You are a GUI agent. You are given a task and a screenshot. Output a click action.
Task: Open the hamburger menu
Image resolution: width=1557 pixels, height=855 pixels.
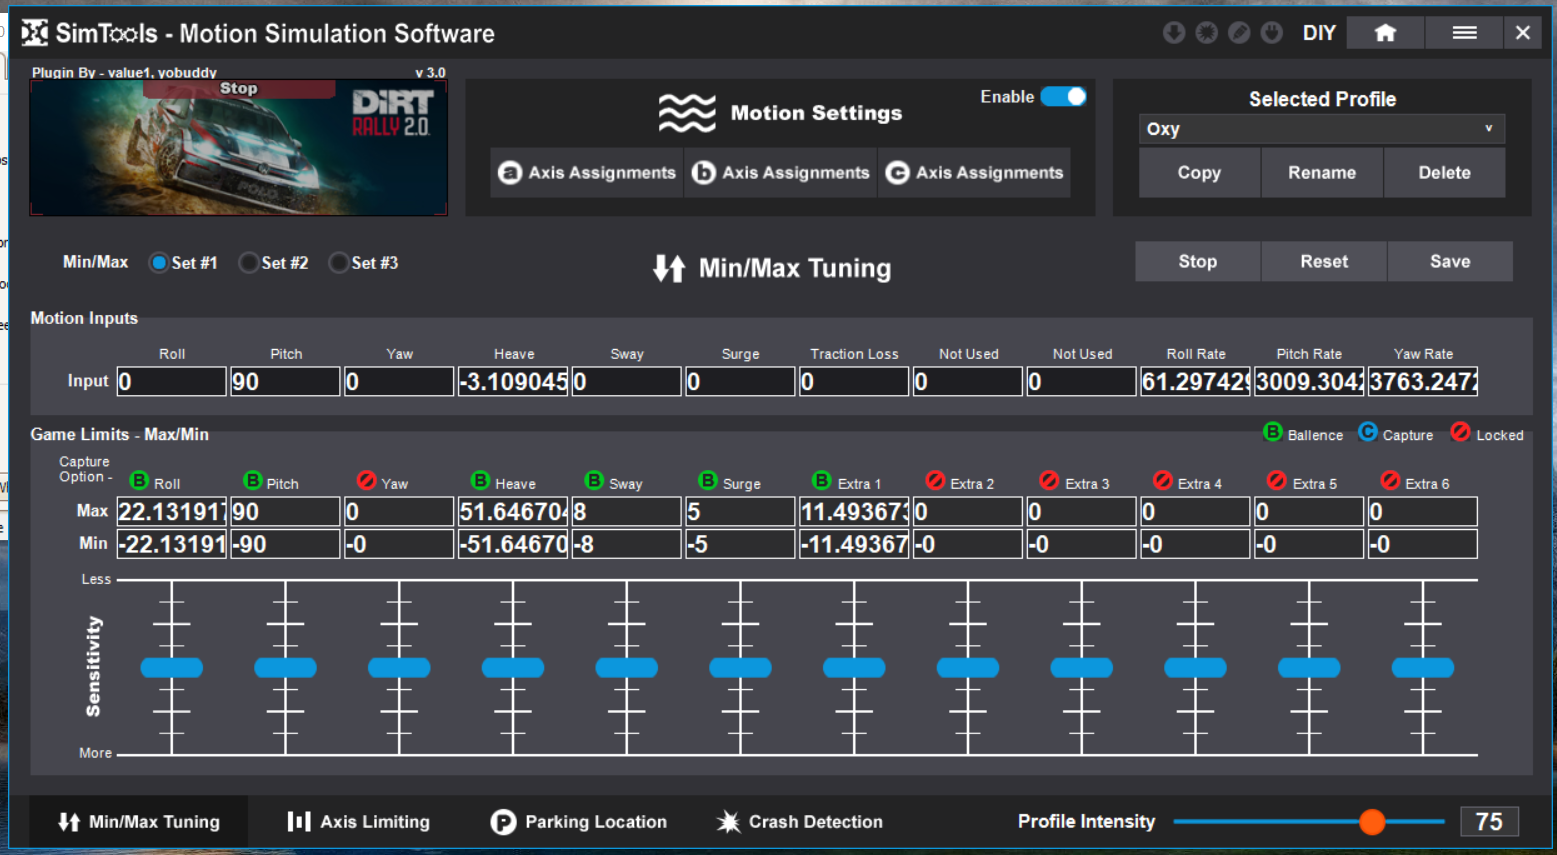(x=1464, y=33)
